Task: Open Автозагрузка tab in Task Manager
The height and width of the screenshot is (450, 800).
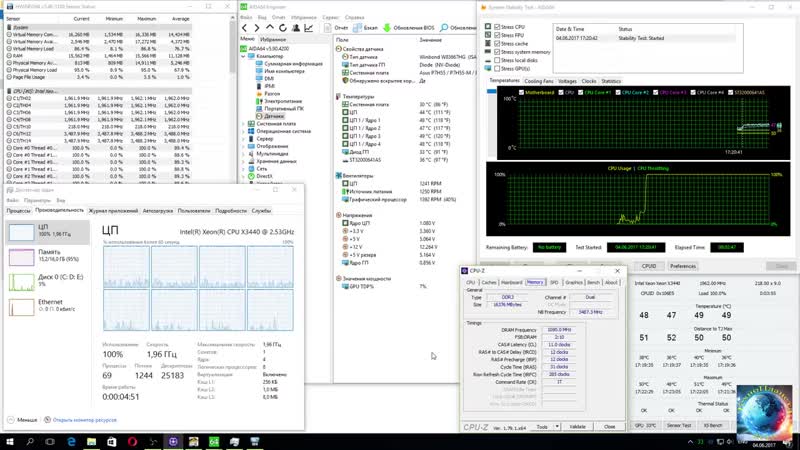Action: pyautogui.click(x=158, y=211)
